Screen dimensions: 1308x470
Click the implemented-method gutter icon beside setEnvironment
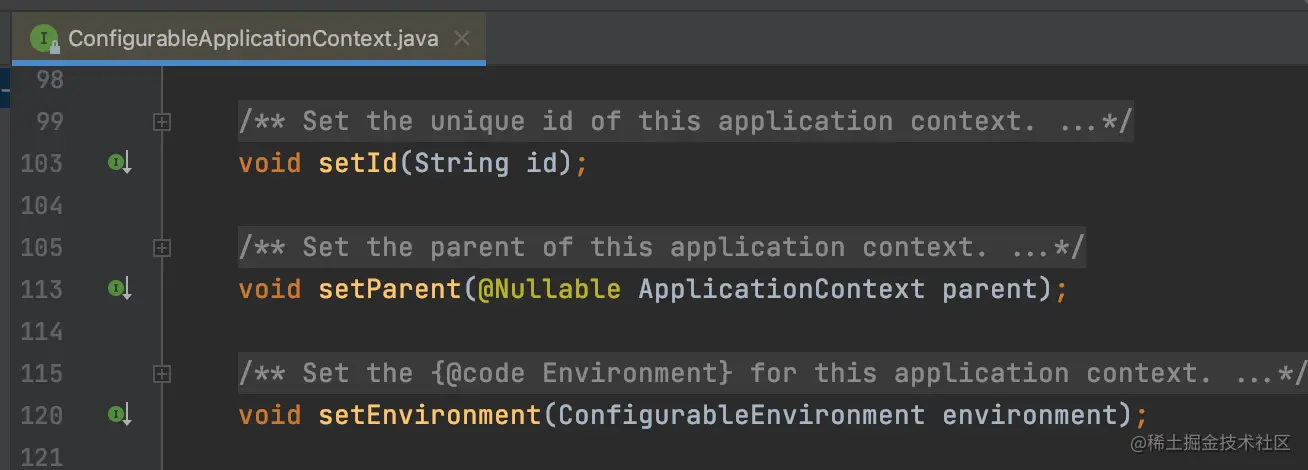tap(119, 414)
